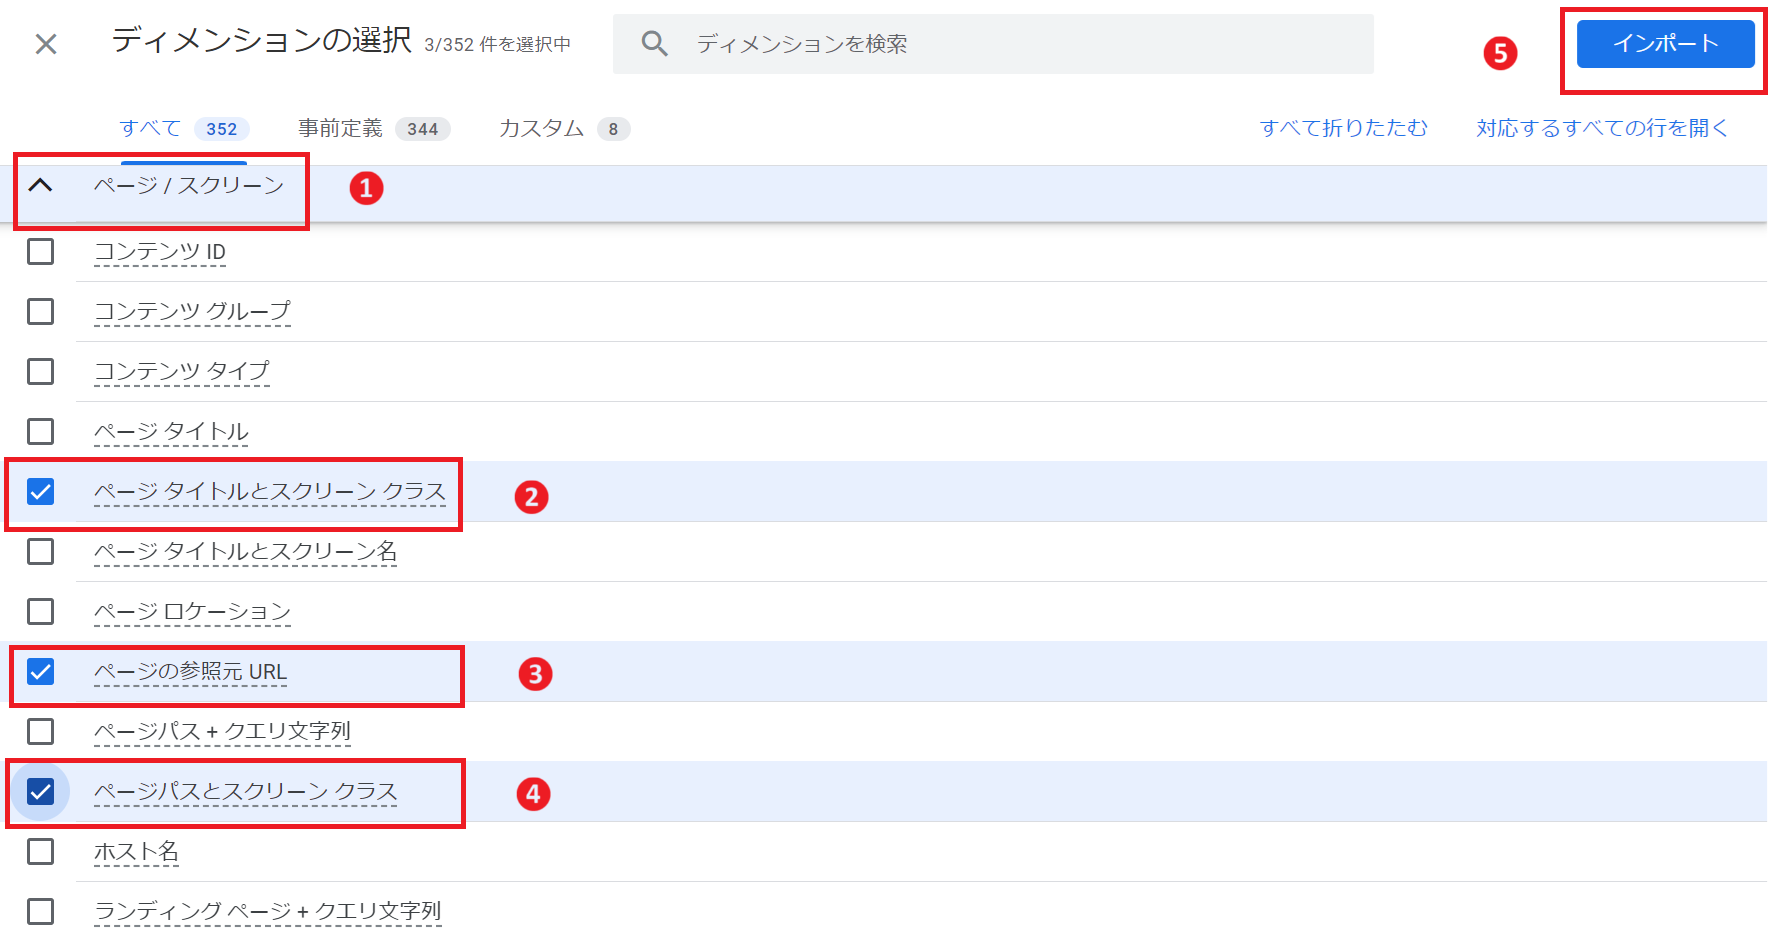Click the search magnifier icon
This screenshot has width=1770, height=928.
point(655,44)
